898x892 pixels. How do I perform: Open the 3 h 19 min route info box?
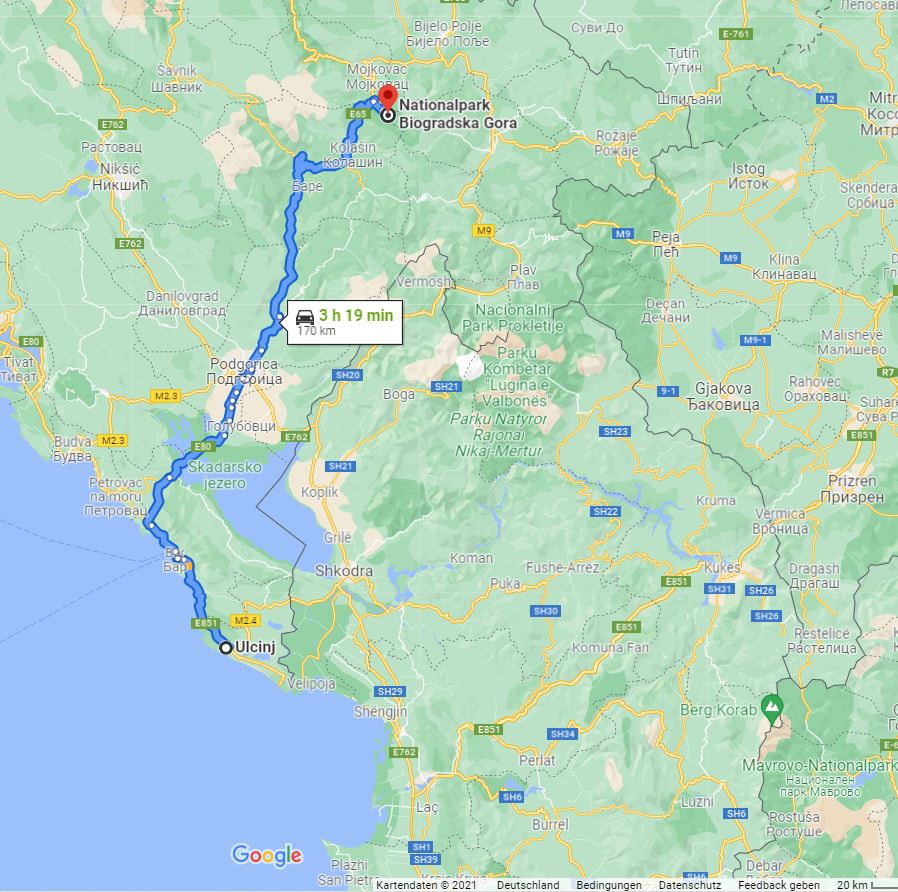[345, 322]
